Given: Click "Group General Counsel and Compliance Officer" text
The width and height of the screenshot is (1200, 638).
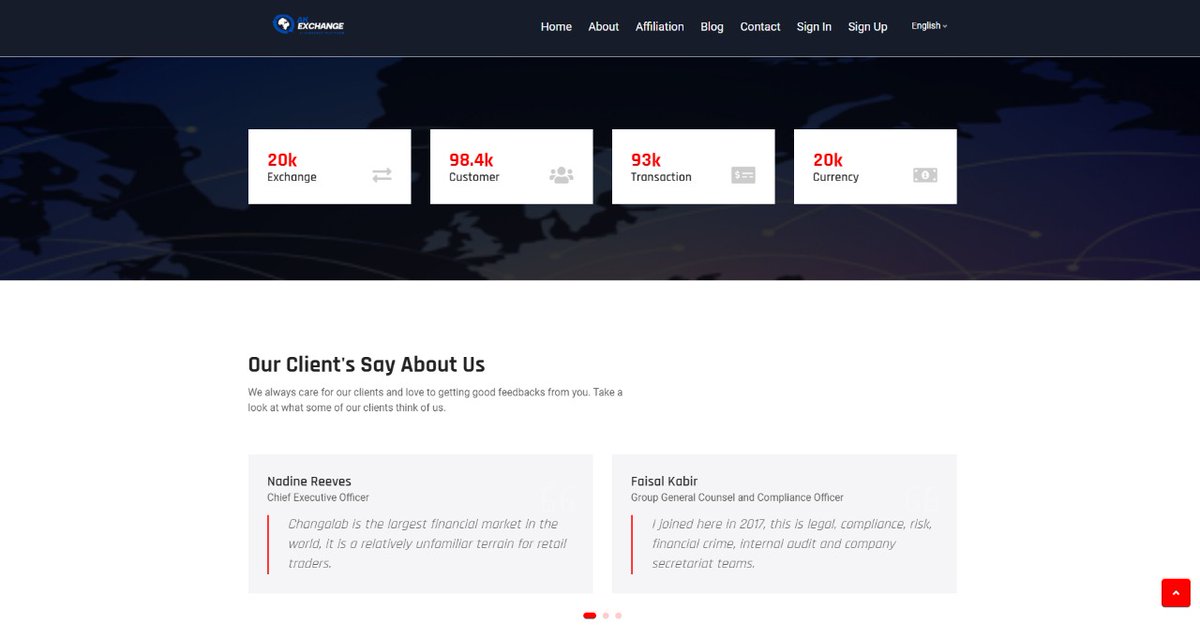Looking at the screenshot, I should [x=737, y=498].
